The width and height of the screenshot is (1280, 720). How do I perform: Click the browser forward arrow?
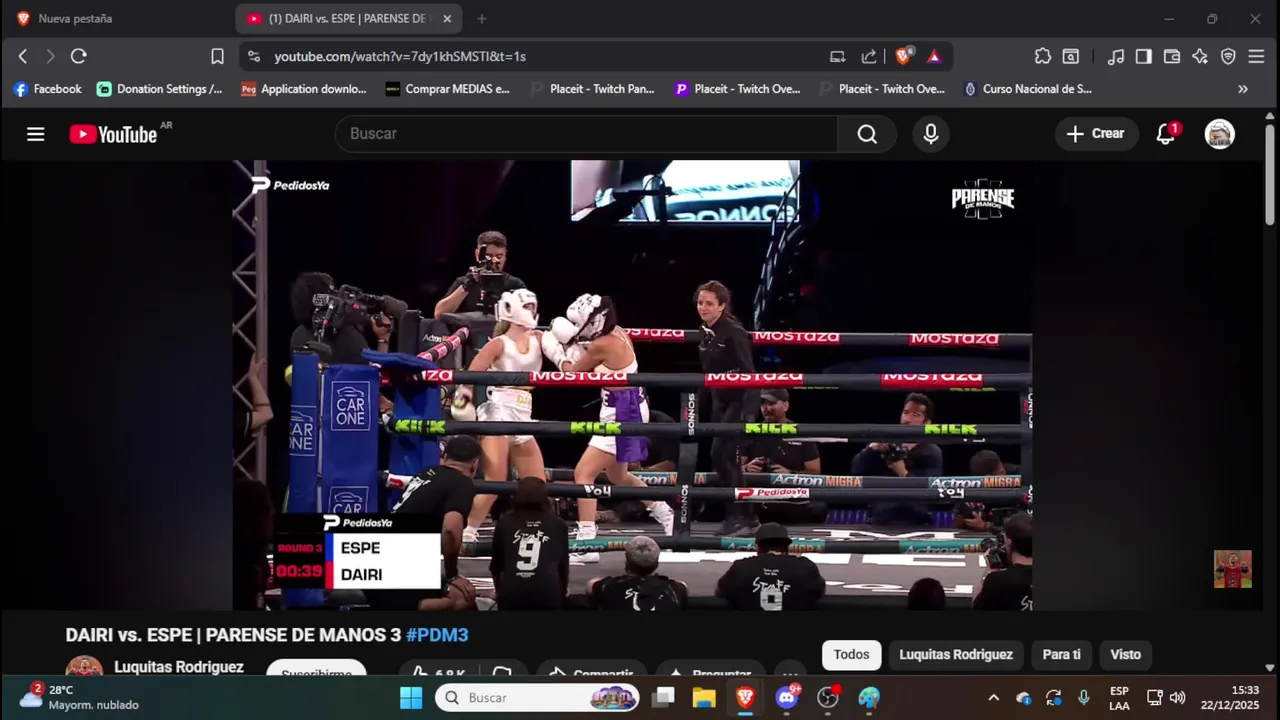point(50,56)
